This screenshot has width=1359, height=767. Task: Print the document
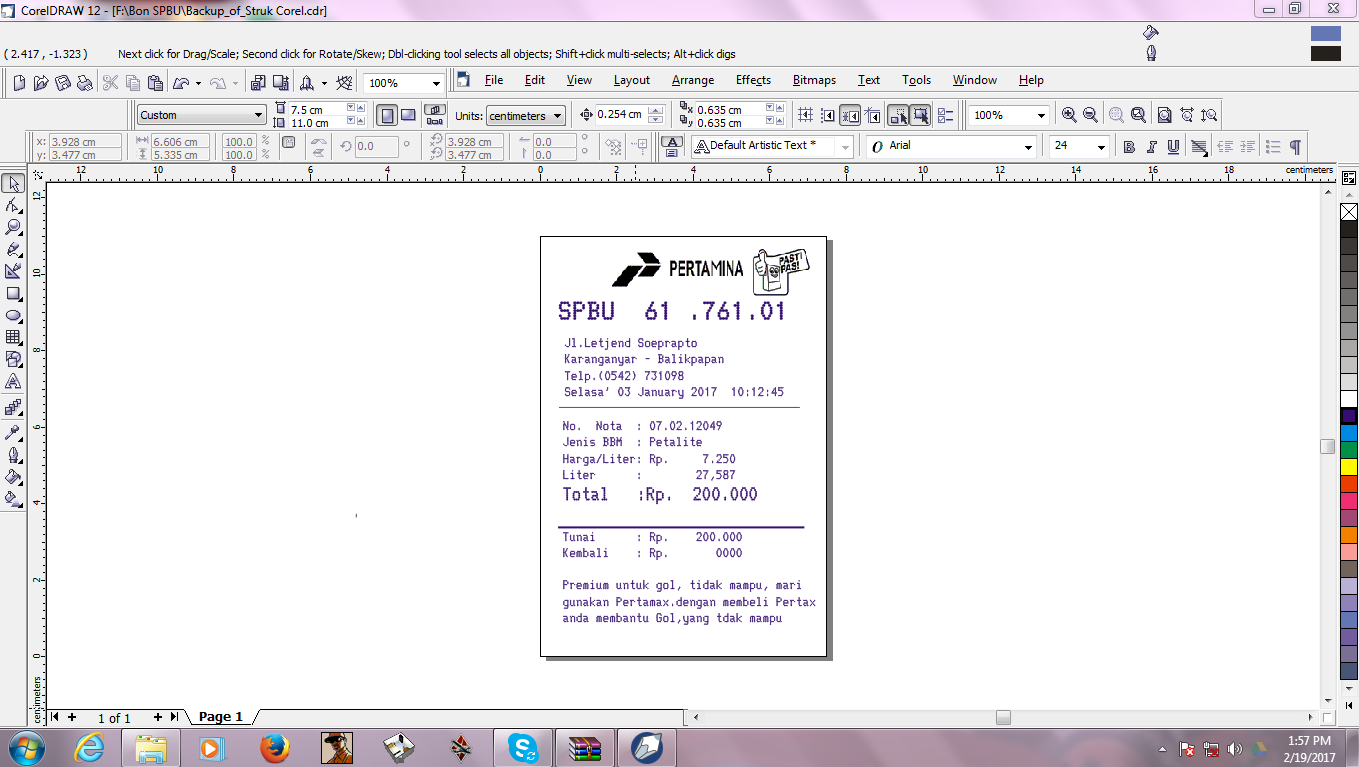(85, 83)
